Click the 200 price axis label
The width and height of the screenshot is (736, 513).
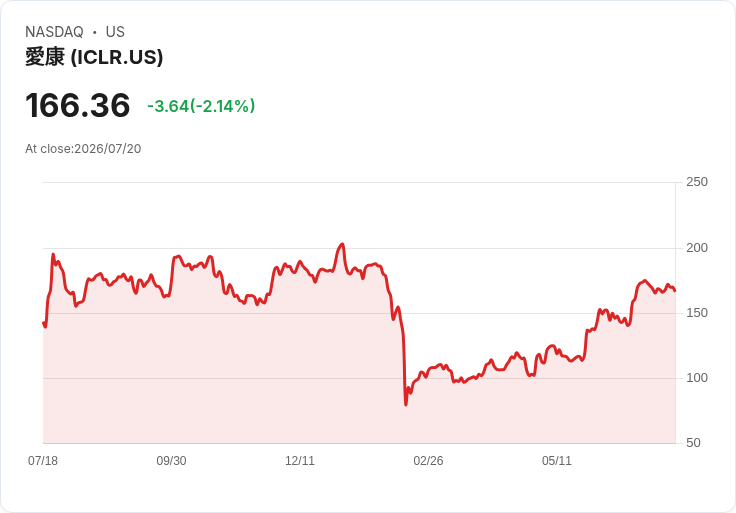click(x=697, y=248)
